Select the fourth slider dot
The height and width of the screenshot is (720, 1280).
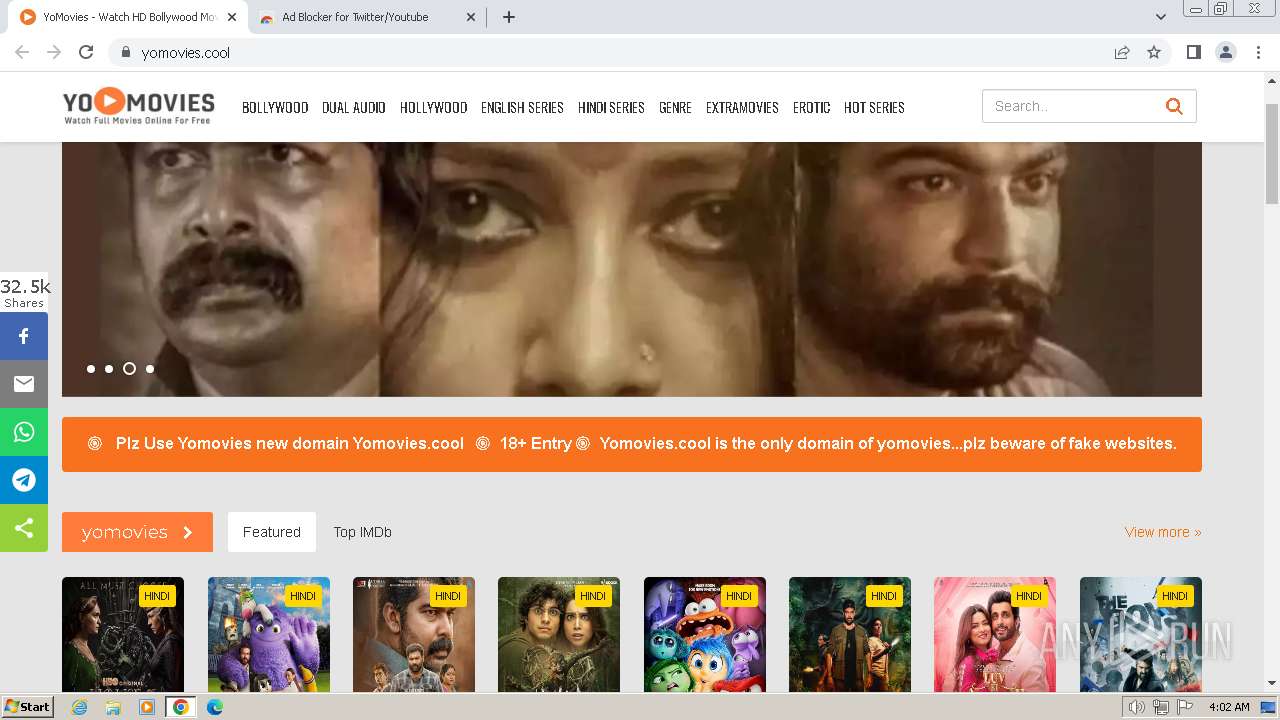150,369
